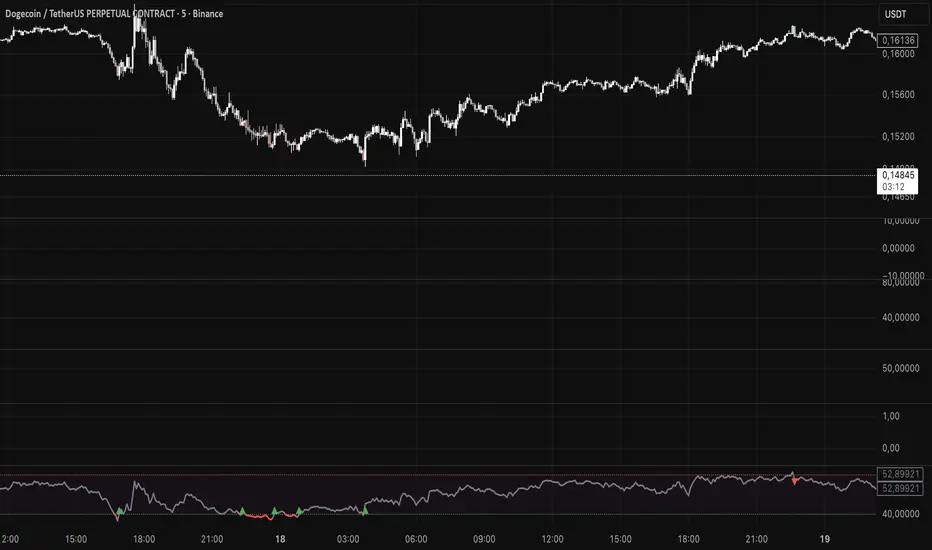Click the 0,16000 price axis label
Viewport: 932px width, 550px height.
[898, 54]
